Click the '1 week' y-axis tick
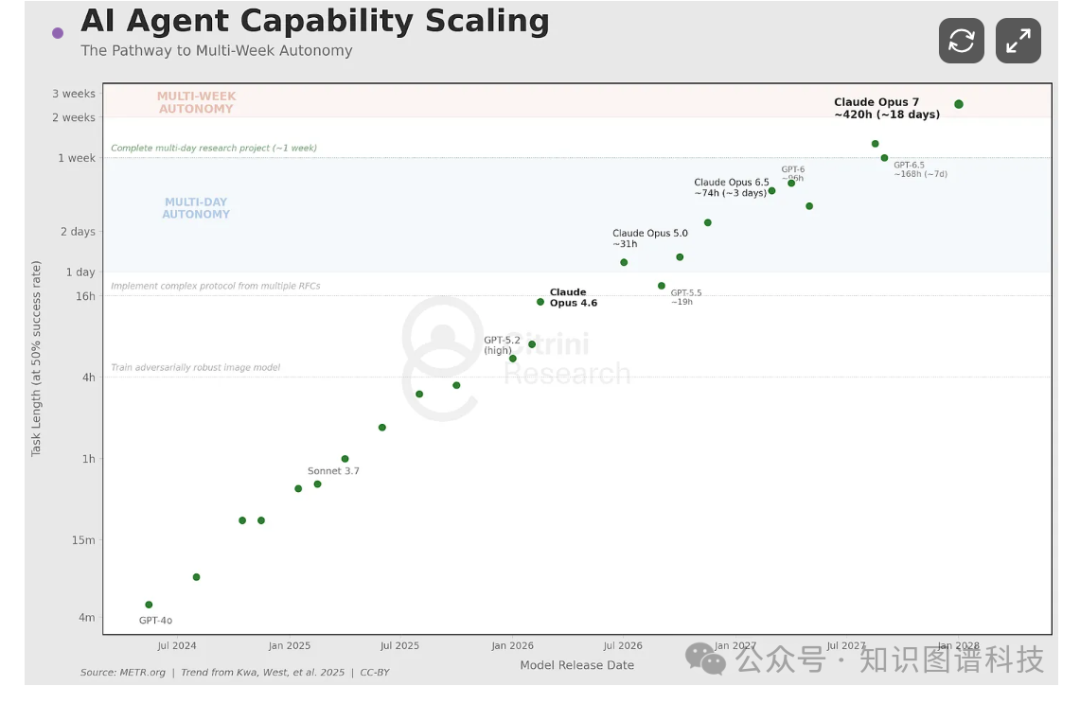This screenshot has width=1080, height=703. pos(76,158)
